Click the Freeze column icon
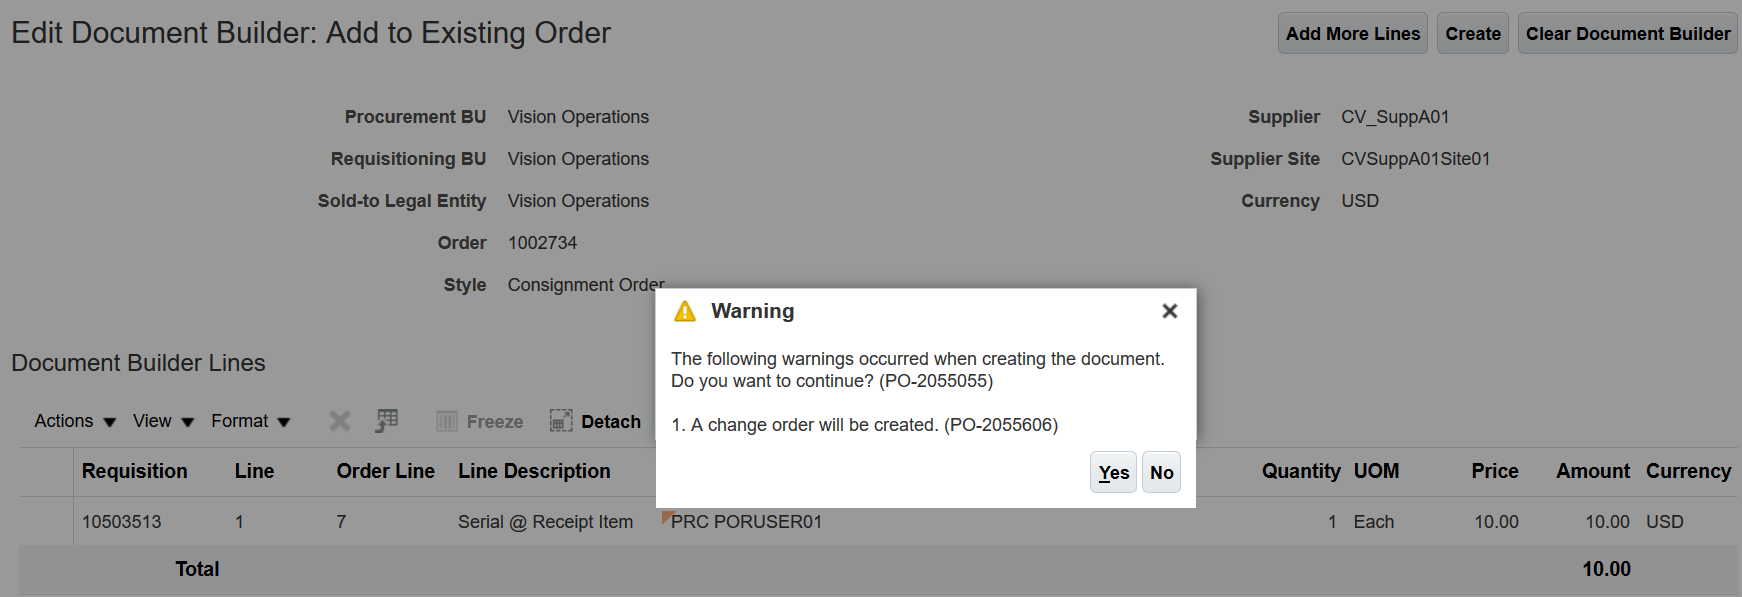 (447, 421)
